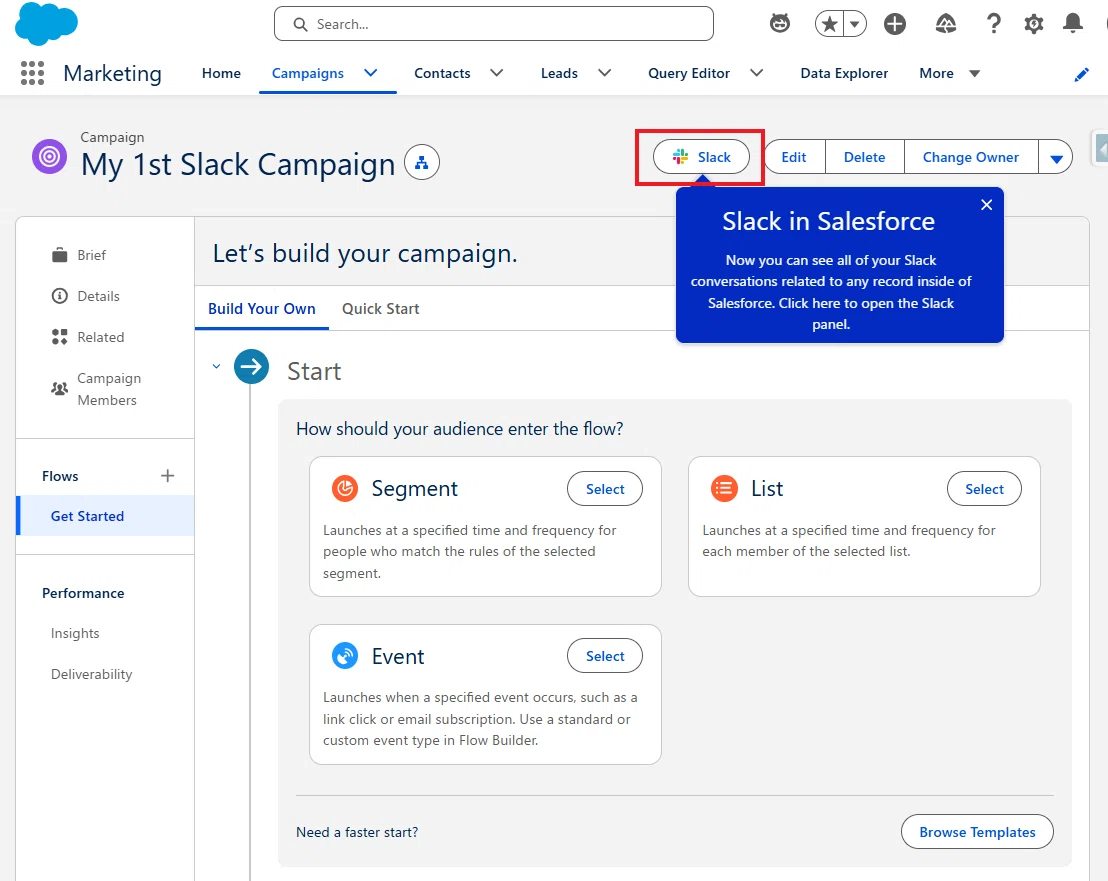Image resolution: width=1108 pixels, height=881 pixels.
Task: Click the pencil edit navigation icon
Action: [1081, 74]
